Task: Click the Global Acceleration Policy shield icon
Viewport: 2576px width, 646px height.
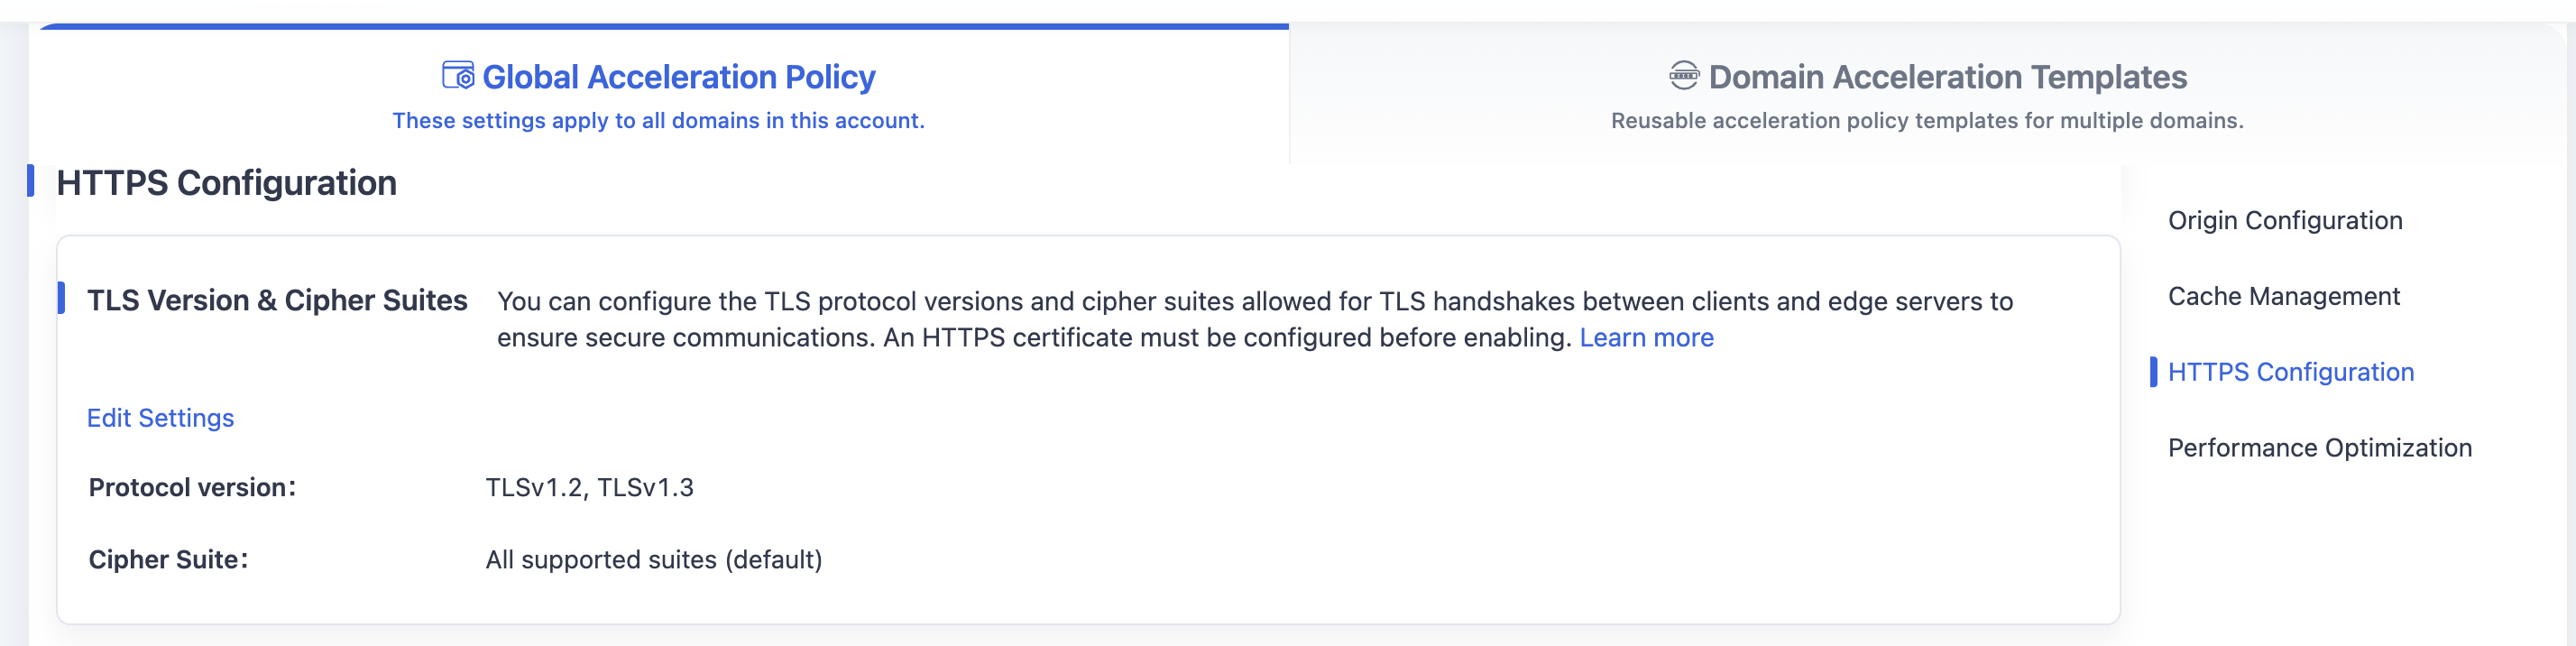Action: 458,76
